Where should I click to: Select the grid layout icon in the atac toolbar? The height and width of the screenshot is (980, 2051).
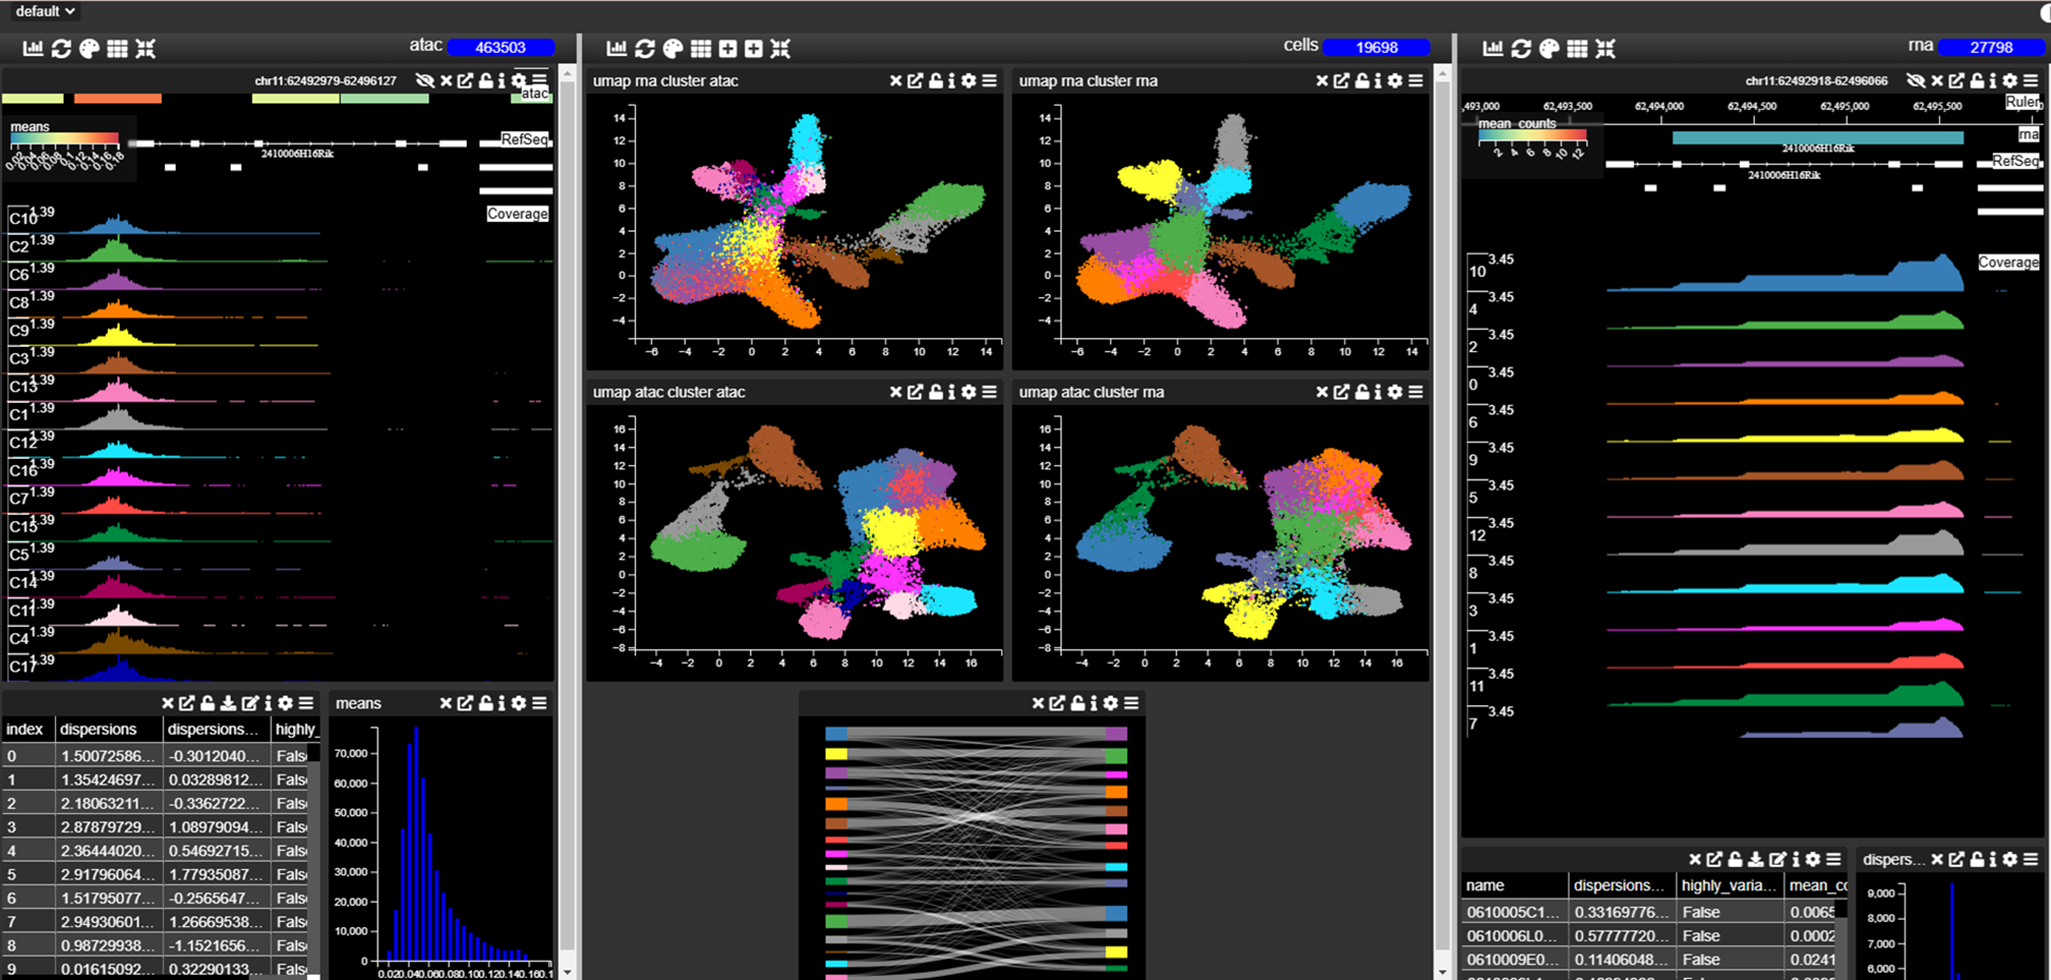click(117, 47)
